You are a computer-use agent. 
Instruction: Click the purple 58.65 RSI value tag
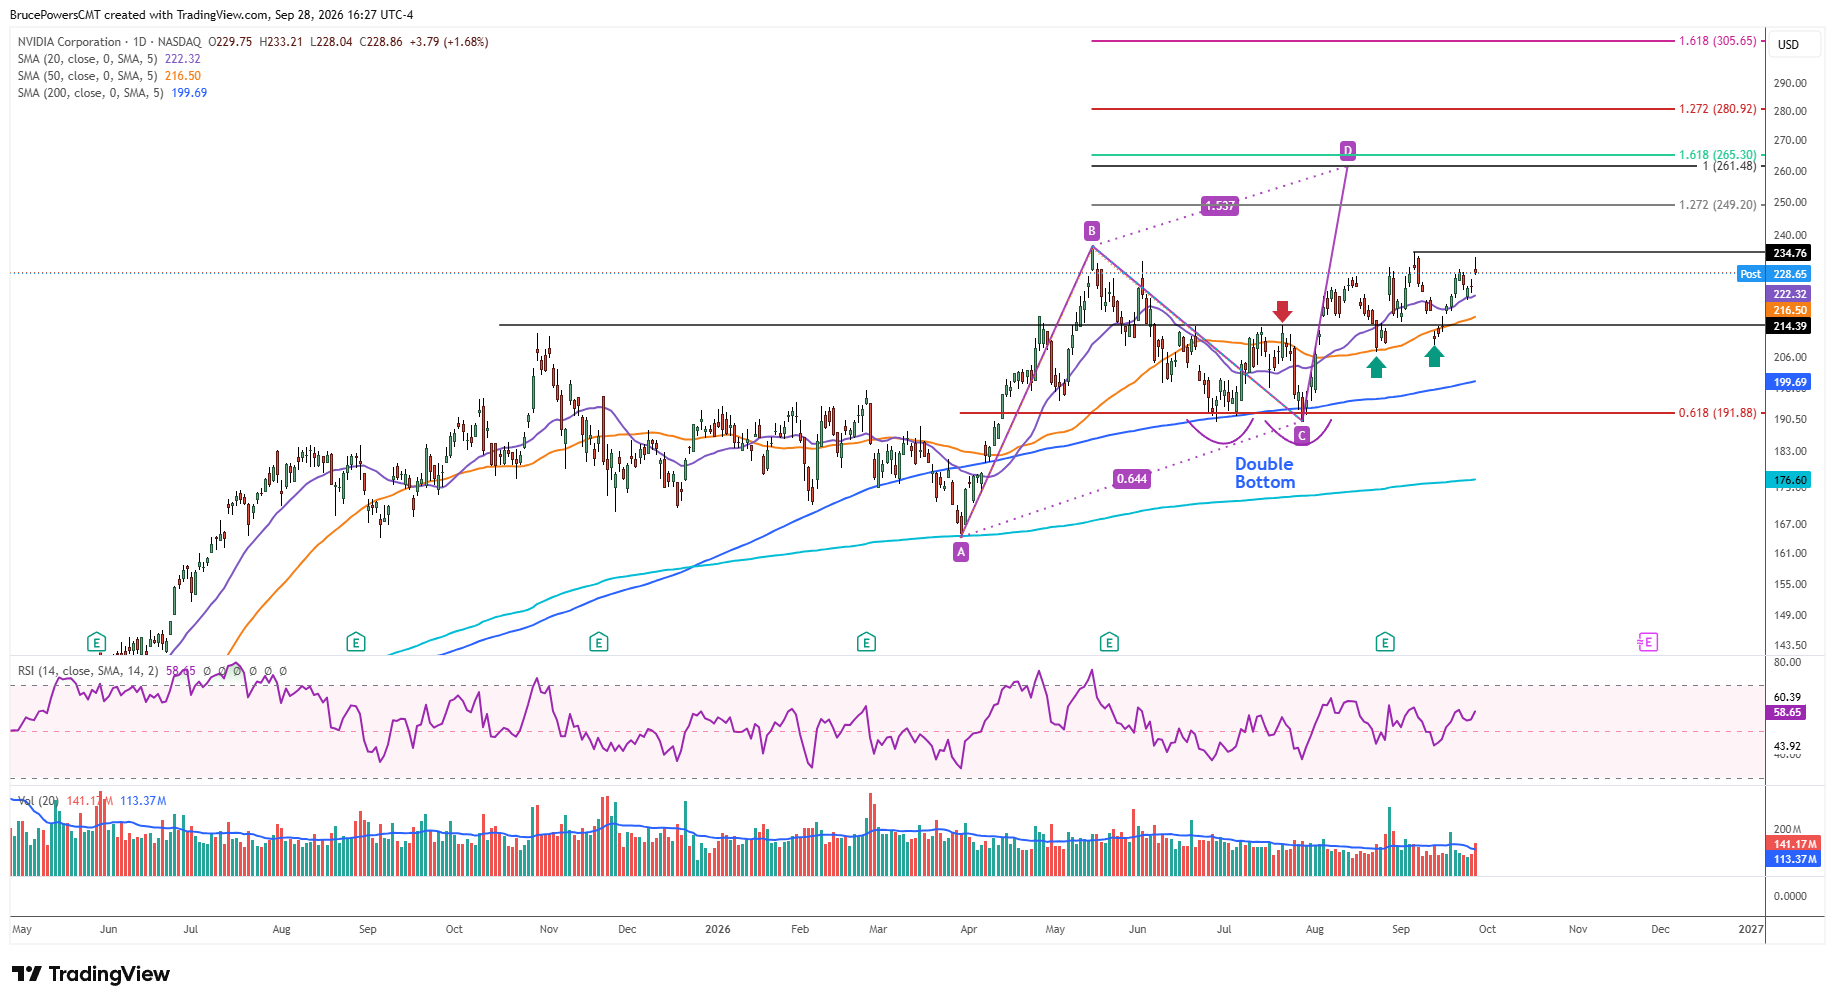[1787, 713]
